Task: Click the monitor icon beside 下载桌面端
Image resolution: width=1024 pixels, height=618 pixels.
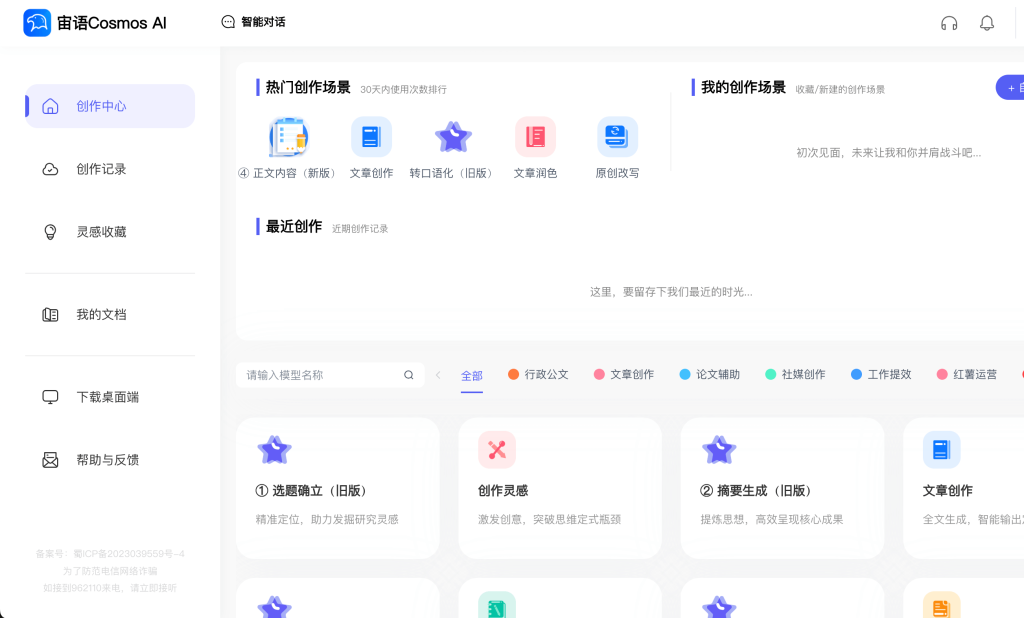Action: [50, 397]
